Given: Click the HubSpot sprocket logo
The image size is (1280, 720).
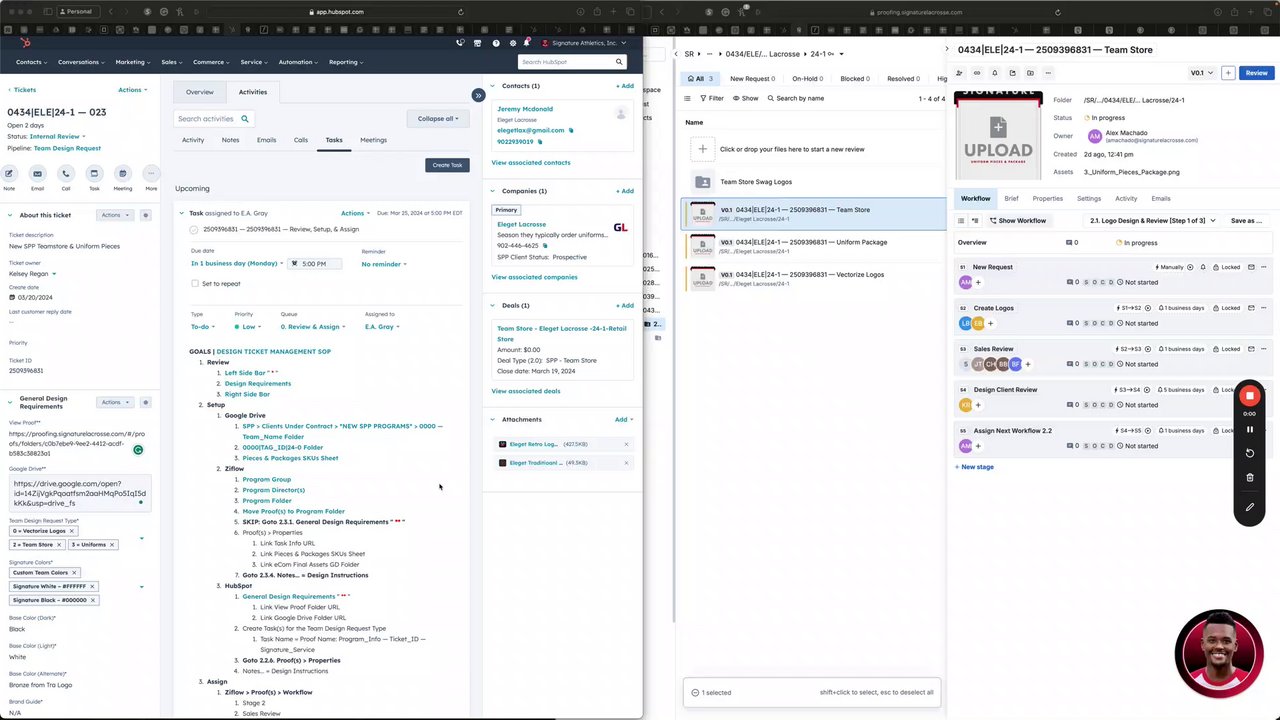Looking at the screenshot, I should click(x=26, y=43).
